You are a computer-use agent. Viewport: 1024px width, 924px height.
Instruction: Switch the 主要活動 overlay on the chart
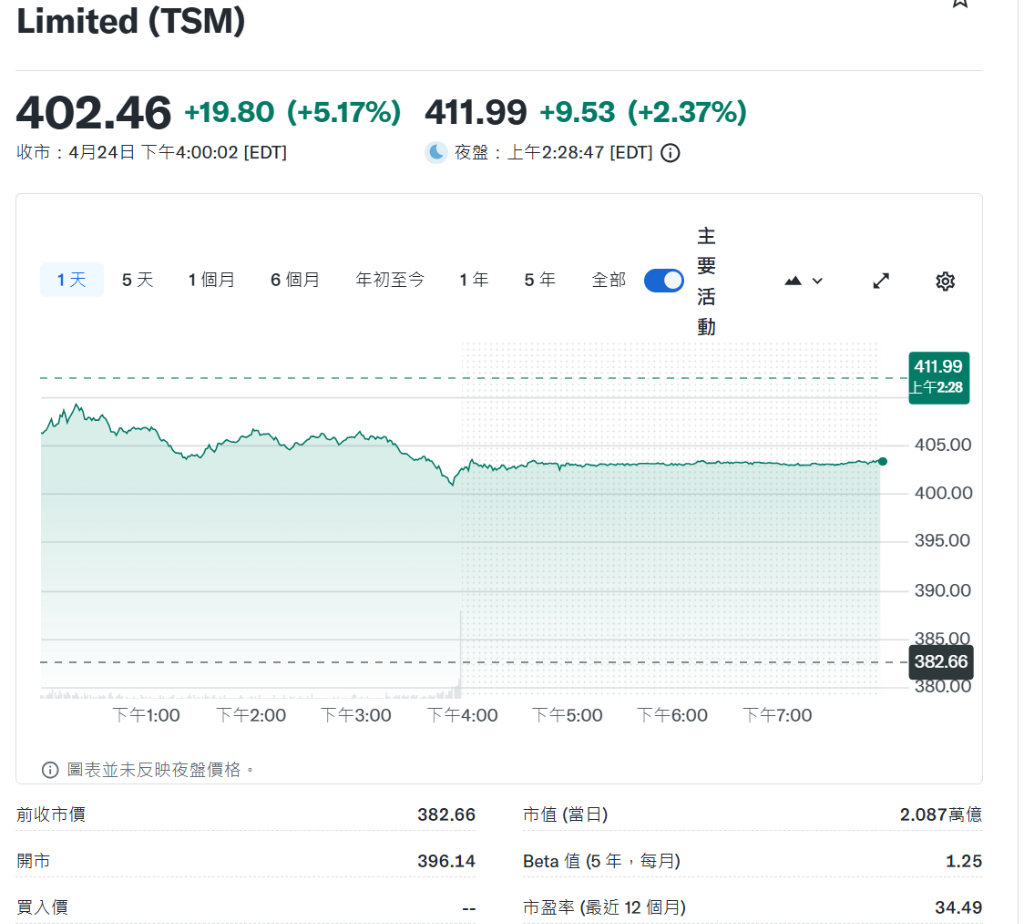point(662,280)
